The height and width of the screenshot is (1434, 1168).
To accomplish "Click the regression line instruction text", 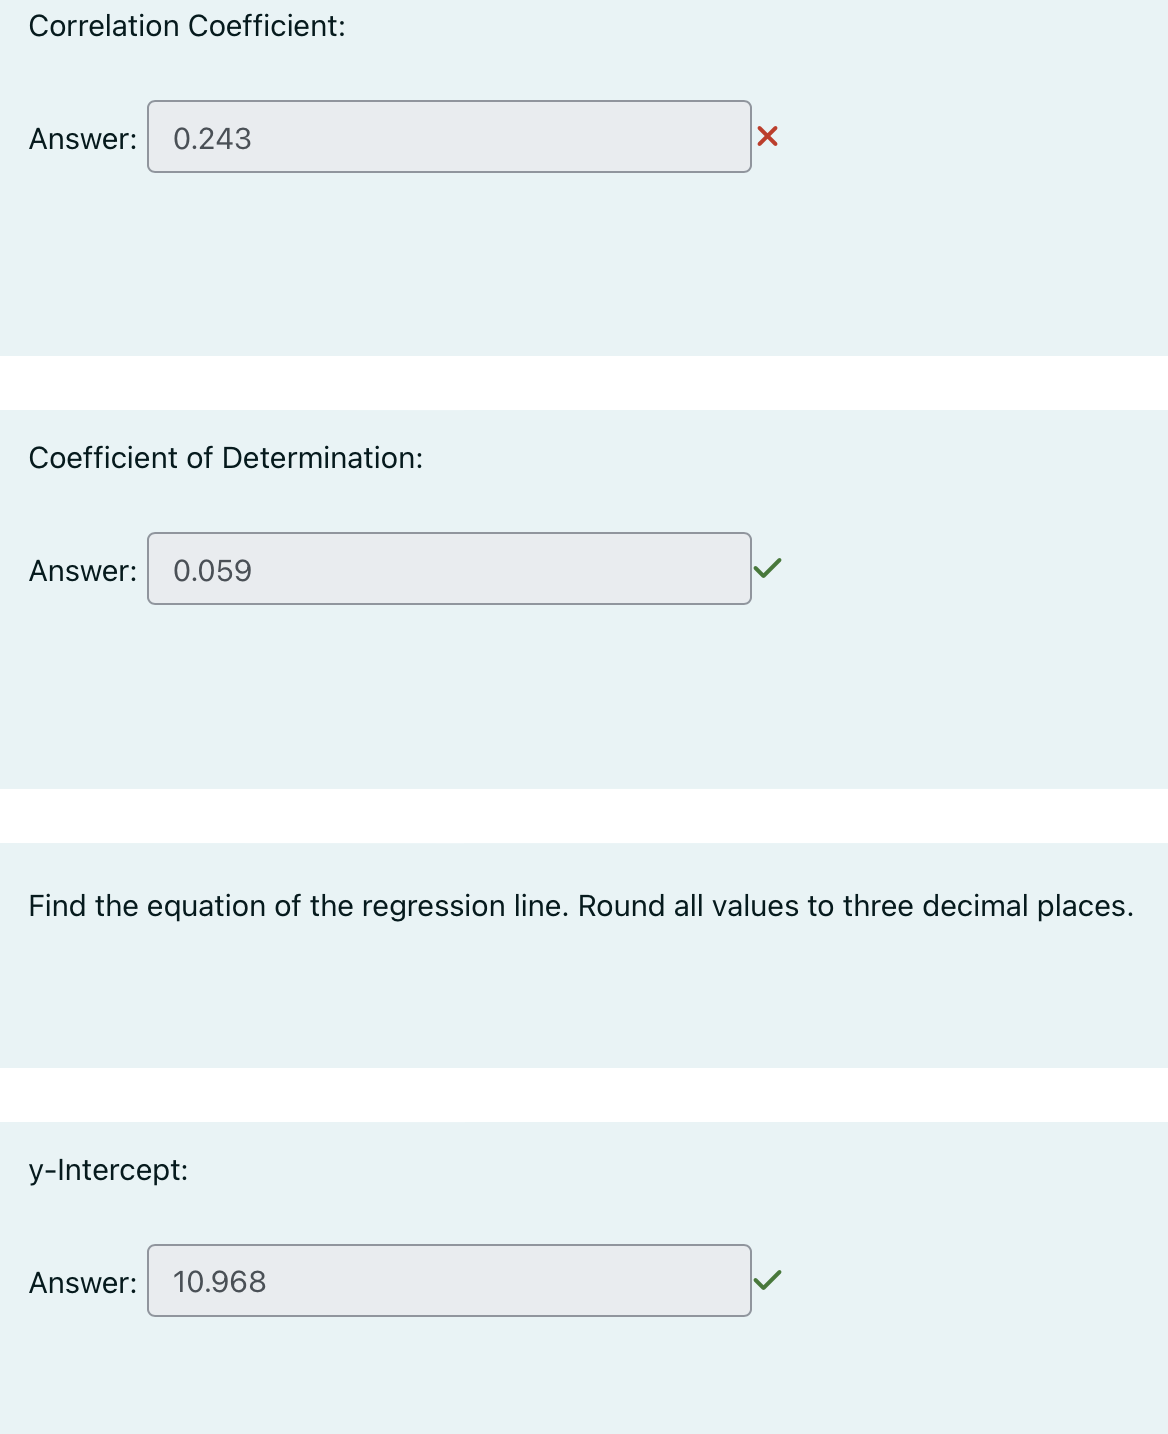I will pos(581,905).
